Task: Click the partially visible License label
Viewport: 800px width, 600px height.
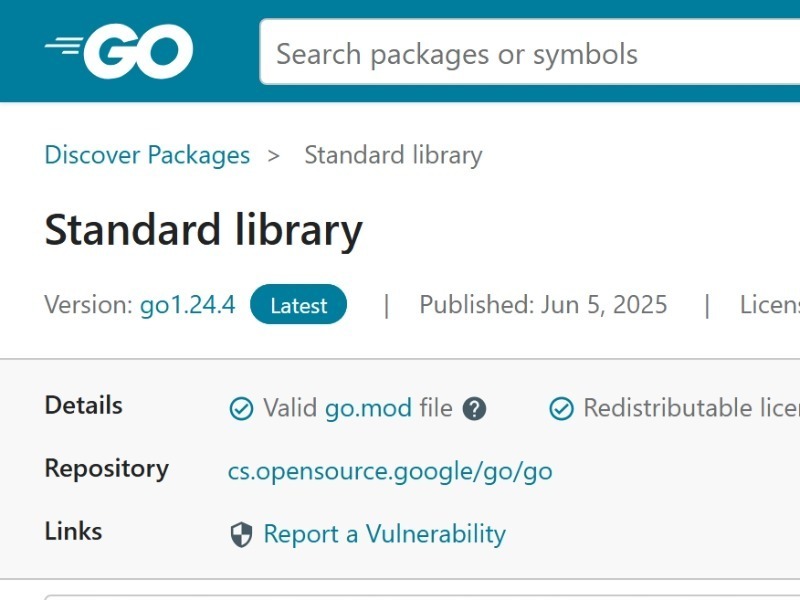Action: point(770,305)
